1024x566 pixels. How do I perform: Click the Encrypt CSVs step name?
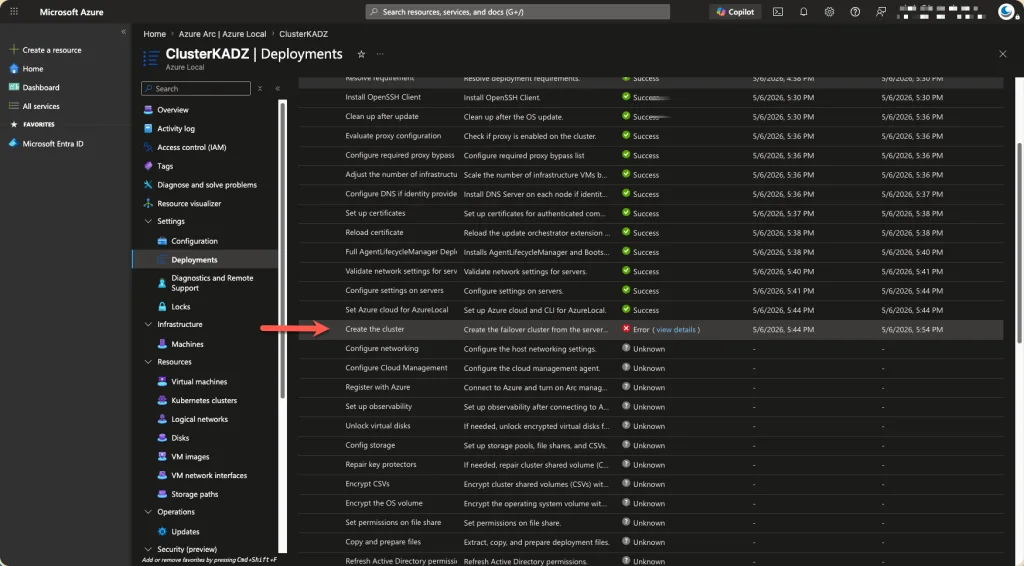(x=367, y=484)
